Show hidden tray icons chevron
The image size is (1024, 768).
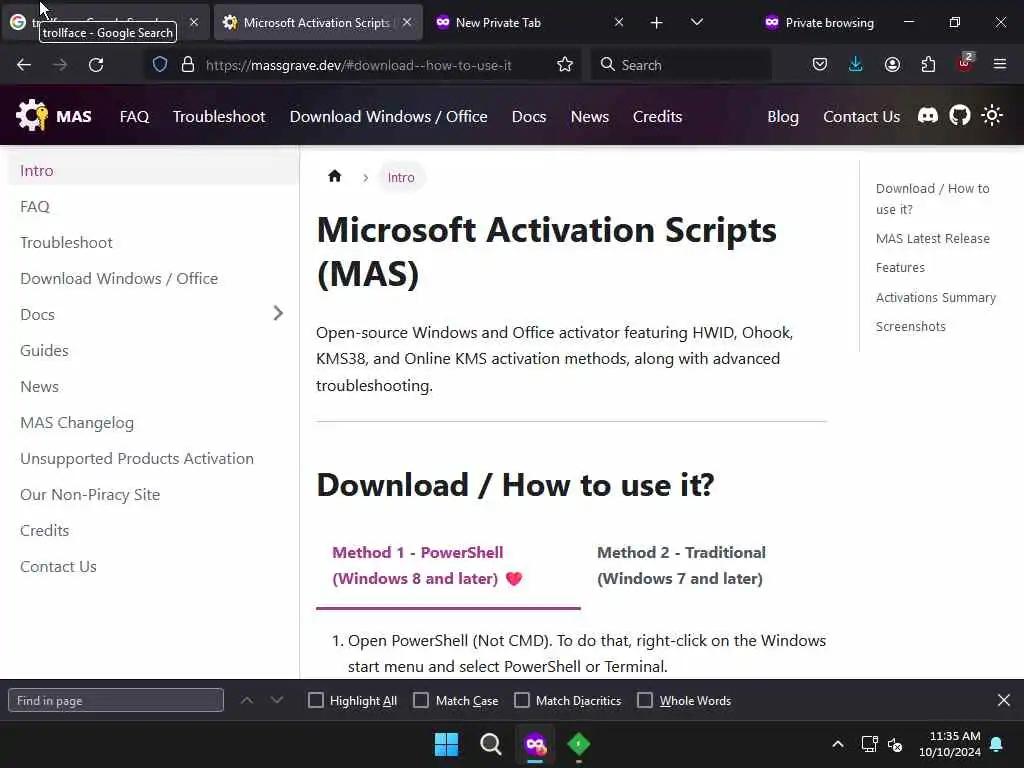(838, 744)
